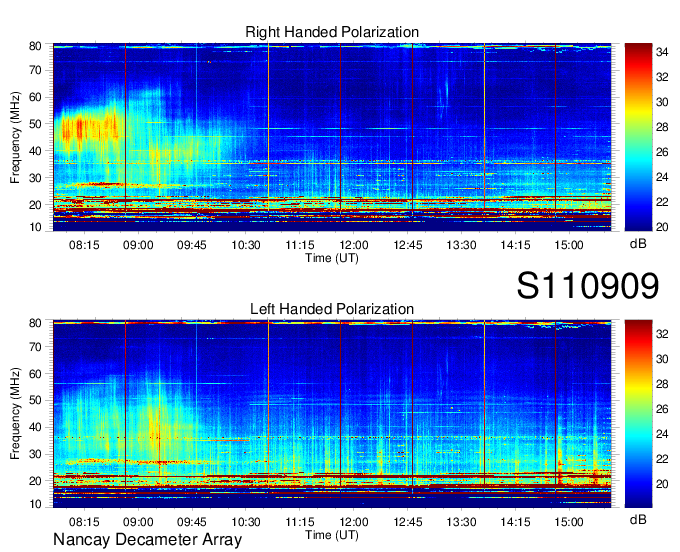Click the Right Handed Polarization plot title

coord(332,32)
